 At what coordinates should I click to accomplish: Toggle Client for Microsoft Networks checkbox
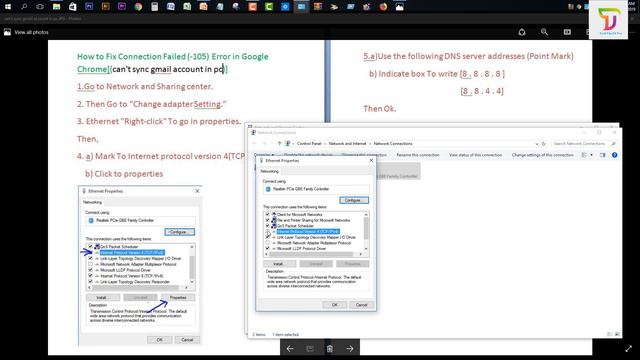tap(267, 214)
